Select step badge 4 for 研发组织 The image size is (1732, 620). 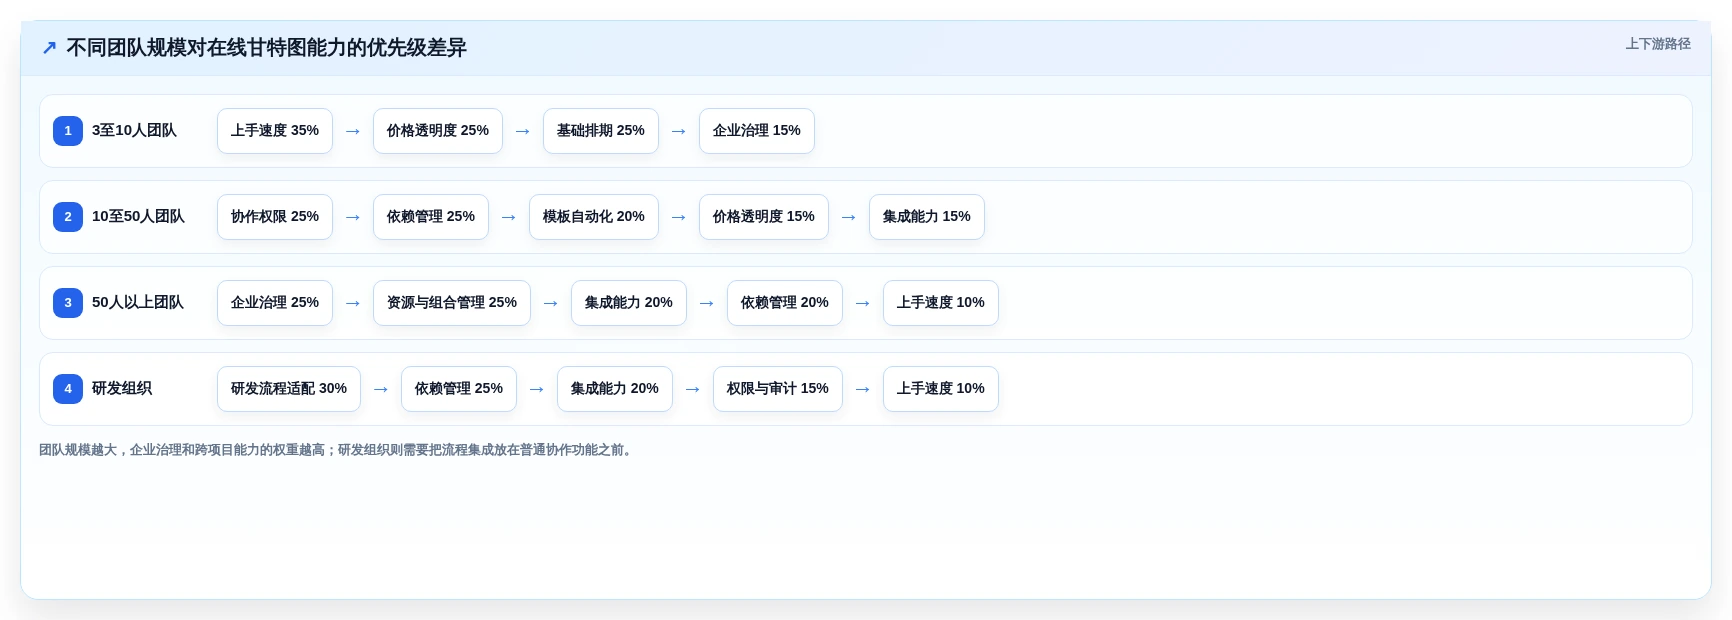68,389
